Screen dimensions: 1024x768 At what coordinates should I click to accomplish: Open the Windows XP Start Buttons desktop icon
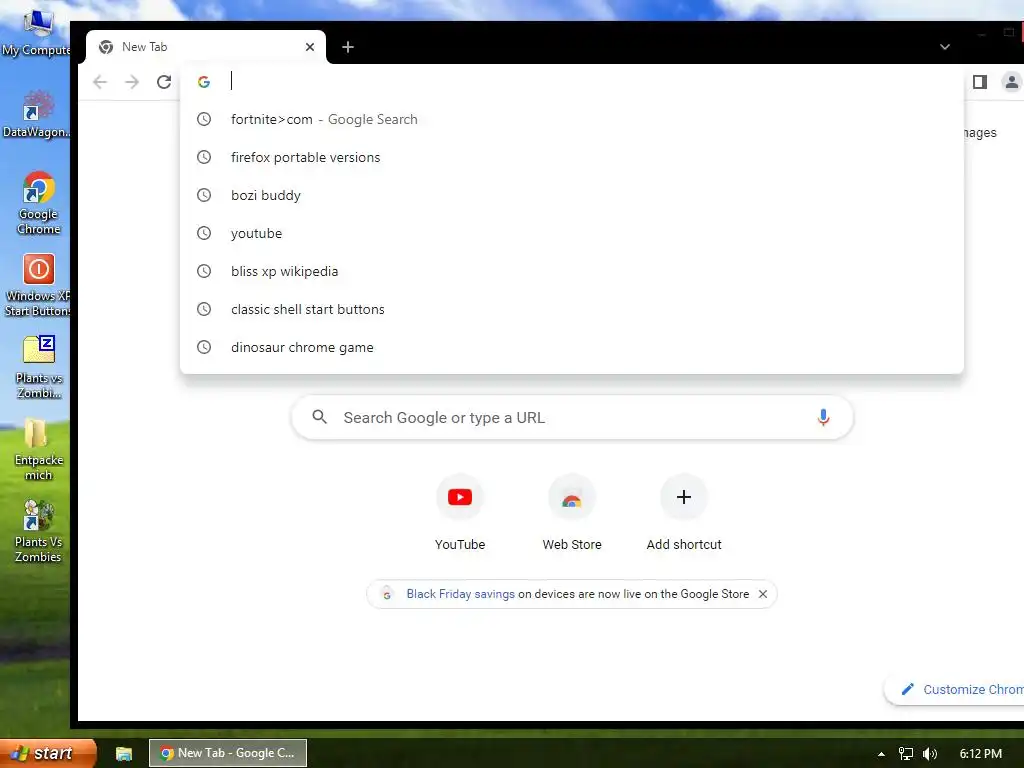click(x=38, y=285)
